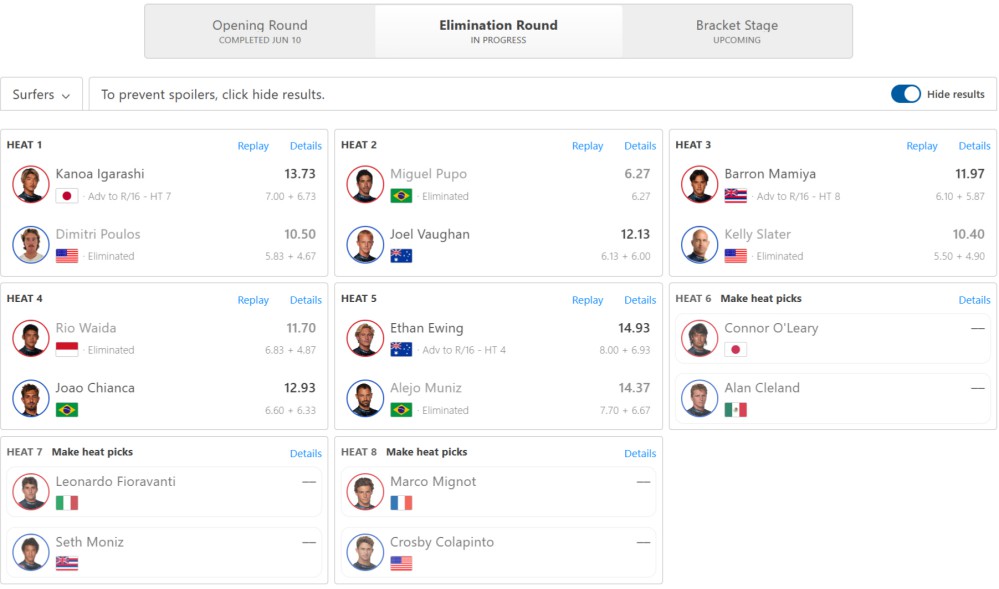
Task: Open Details link for Heat 7
Action: [306, 454]
